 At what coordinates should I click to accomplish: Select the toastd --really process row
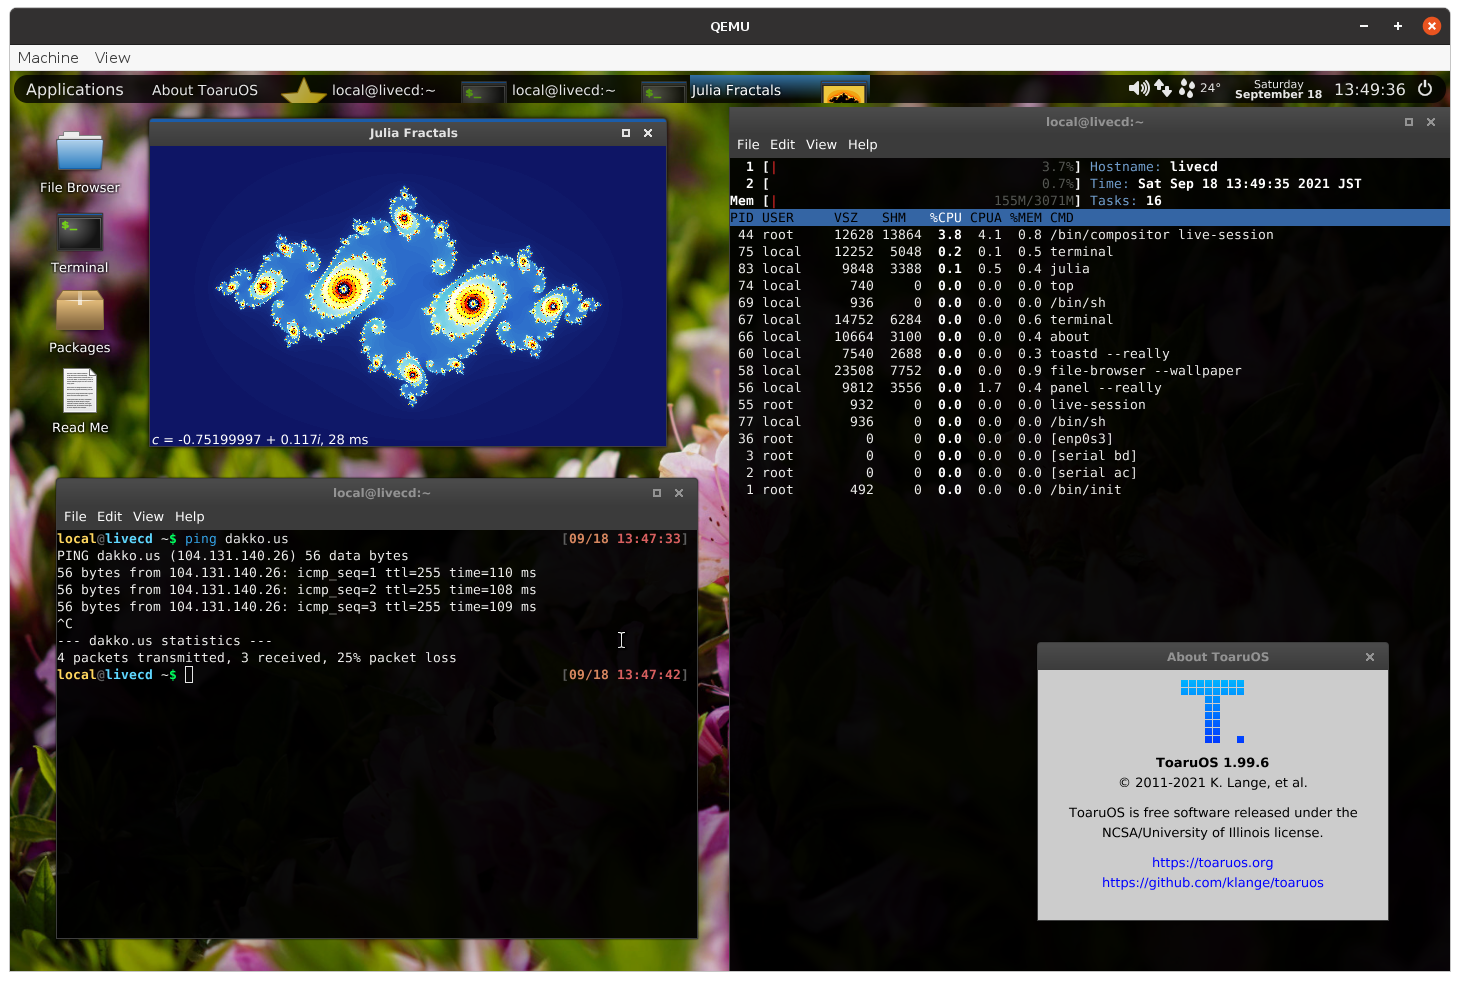[1089, 354]
